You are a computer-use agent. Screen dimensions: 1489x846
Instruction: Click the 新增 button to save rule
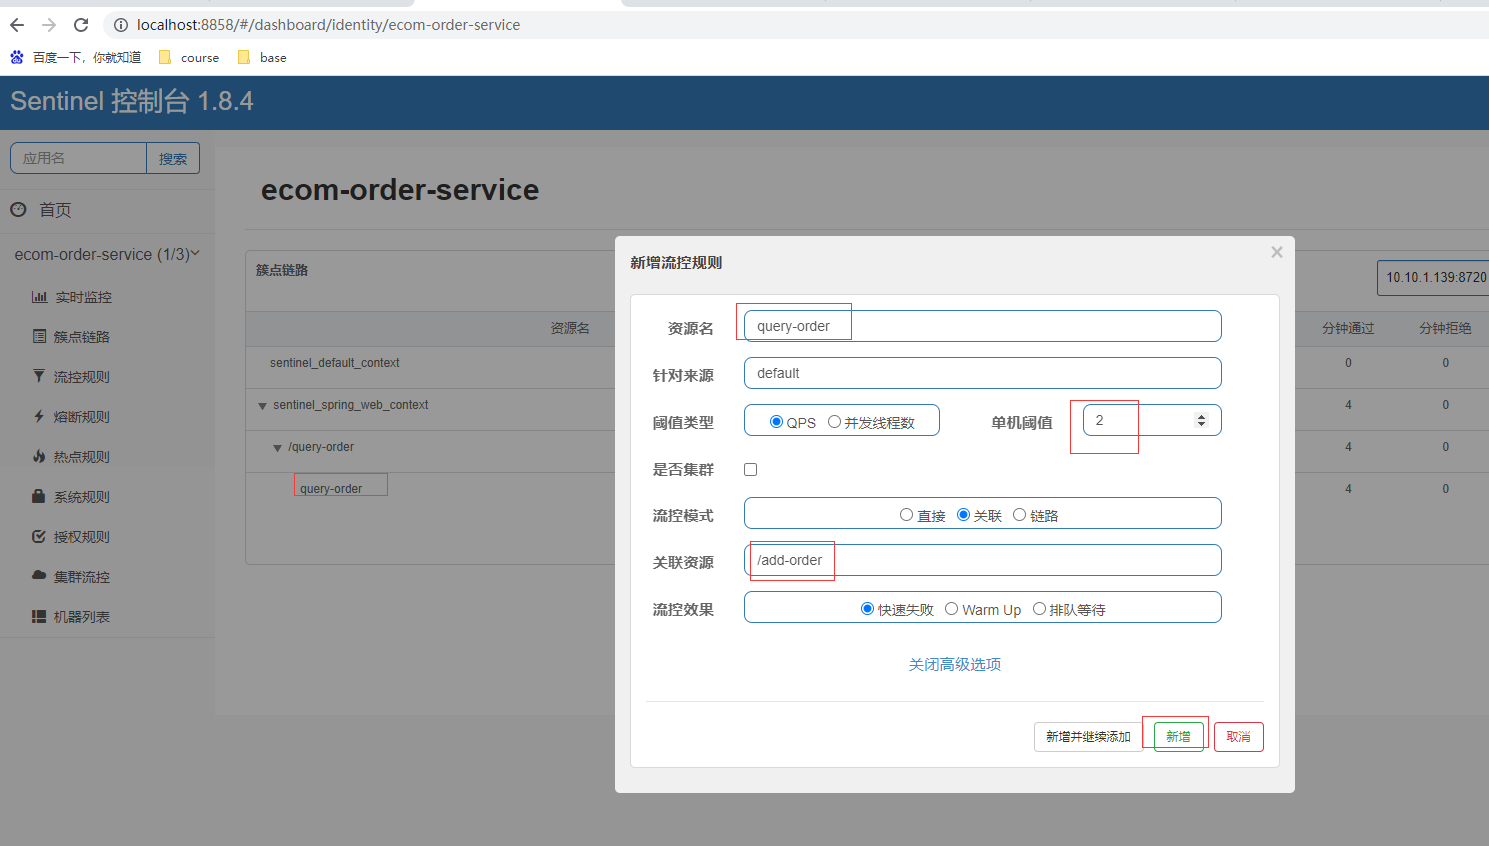(x=1178, y=737)
